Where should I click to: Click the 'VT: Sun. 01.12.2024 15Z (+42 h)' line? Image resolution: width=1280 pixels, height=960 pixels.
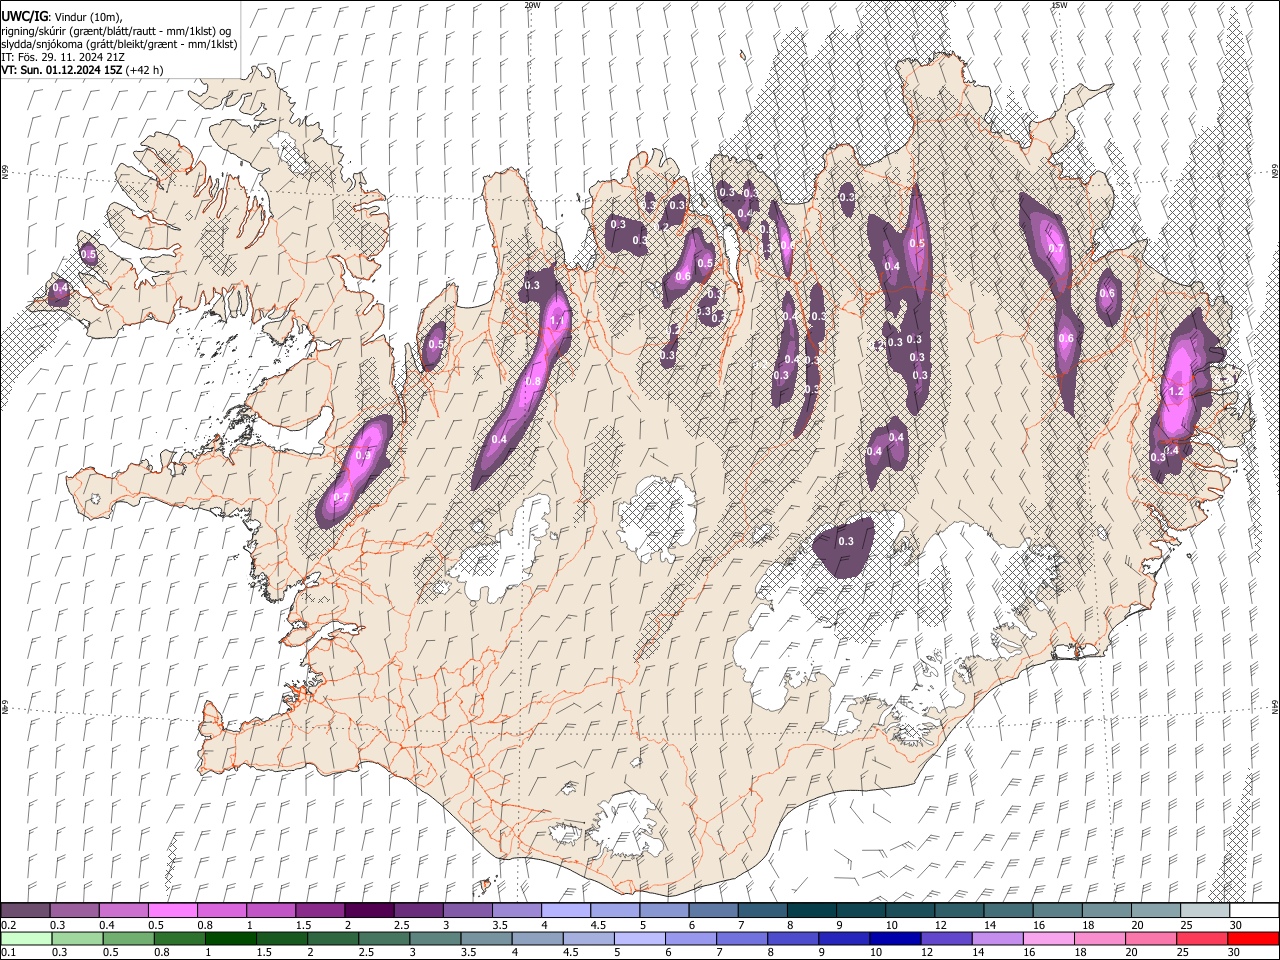[82, 70]
